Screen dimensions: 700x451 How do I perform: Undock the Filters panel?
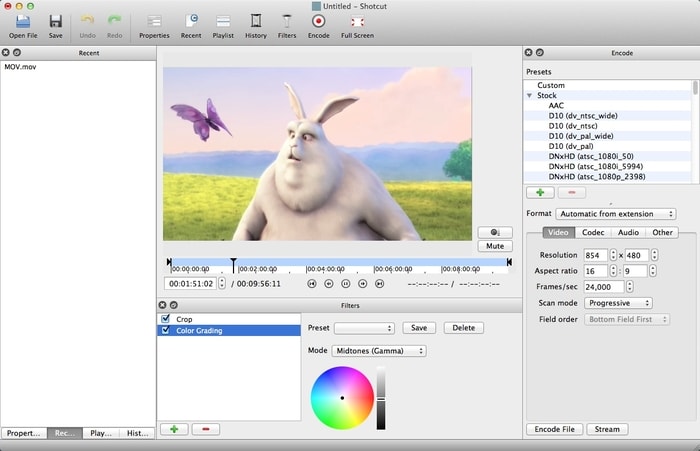click(x=174, y=305)
